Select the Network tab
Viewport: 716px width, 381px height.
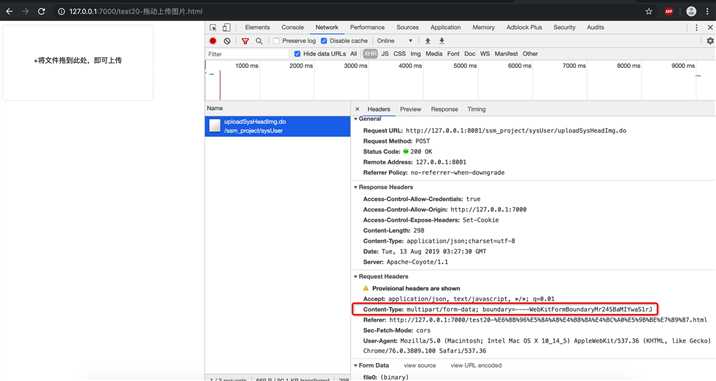click(326, 27)
